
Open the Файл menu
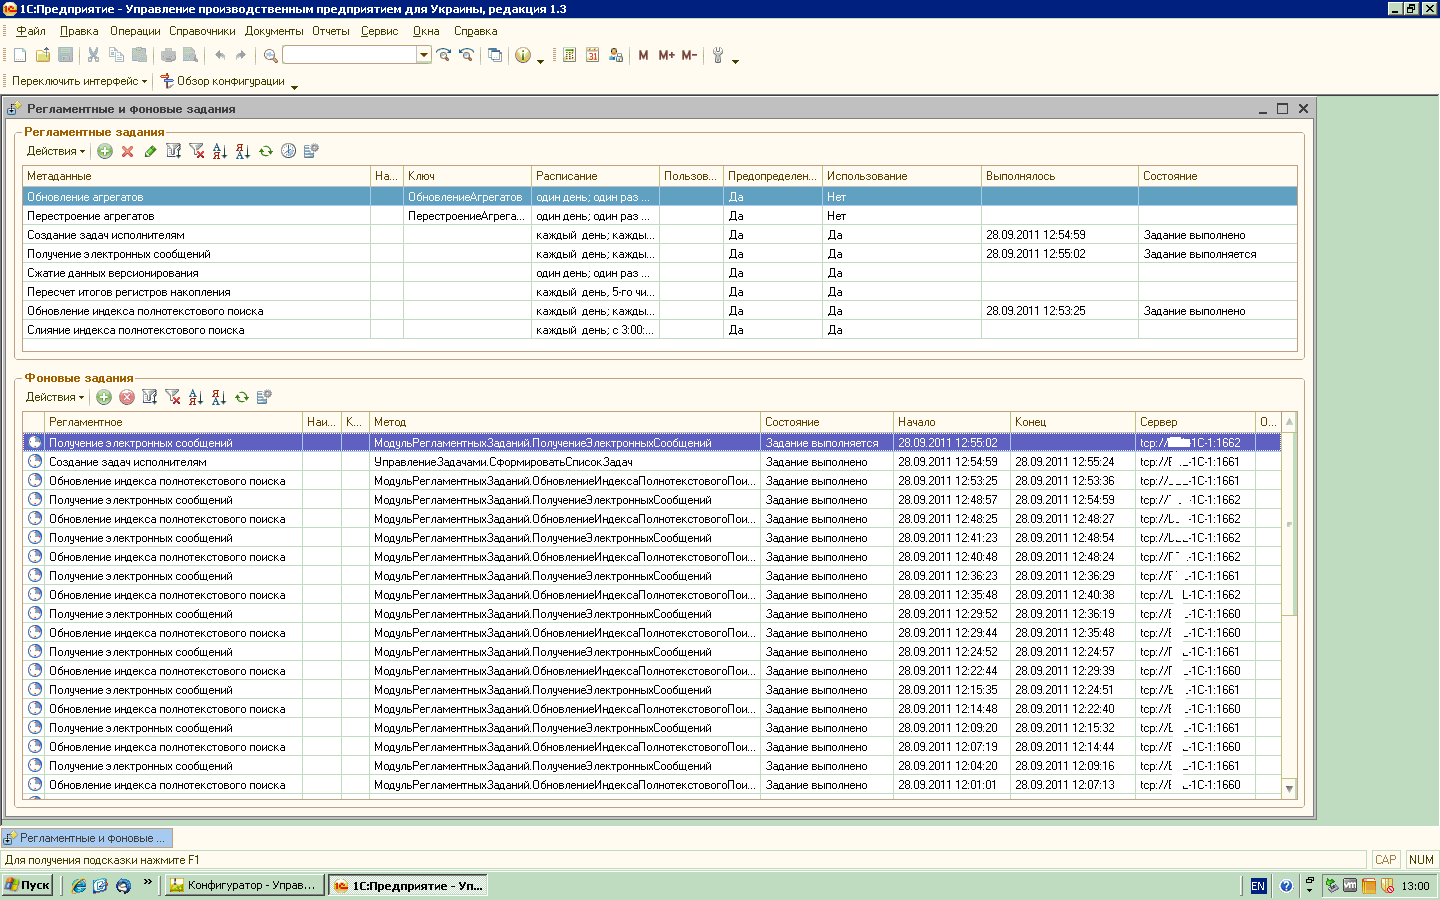(x=30, y=31)
